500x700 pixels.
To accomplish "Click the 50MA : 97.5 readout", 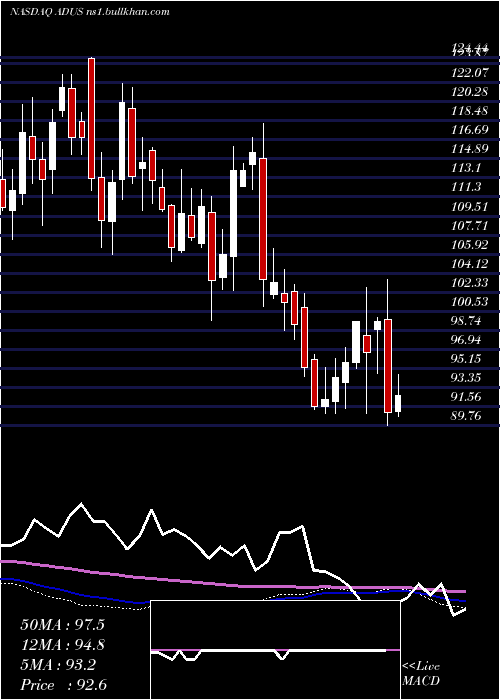I will click(x=63, y=625).
